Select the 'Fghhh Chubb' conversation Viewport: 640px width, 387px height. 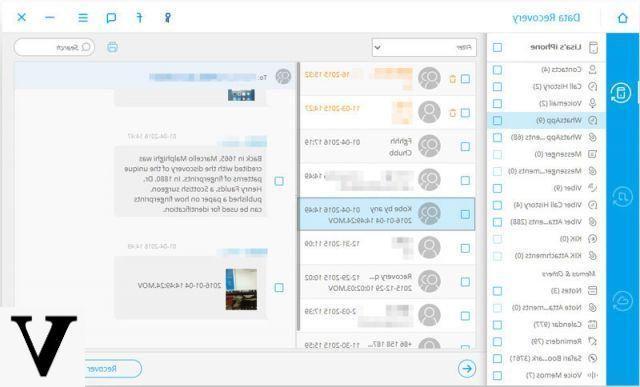388,147
